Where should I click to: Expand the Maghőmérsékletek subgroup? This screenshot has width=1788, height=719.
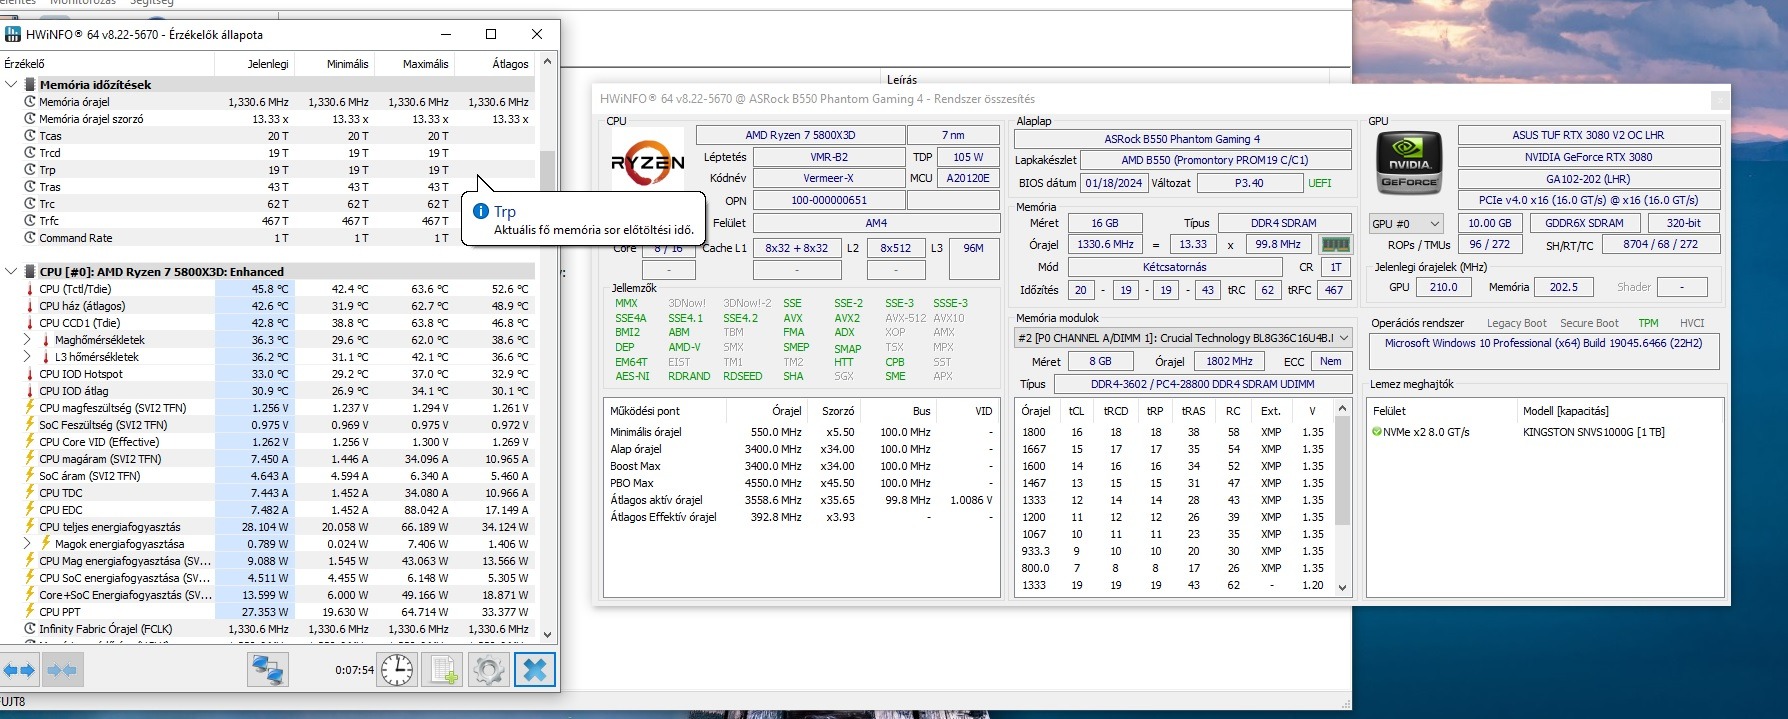27,340
